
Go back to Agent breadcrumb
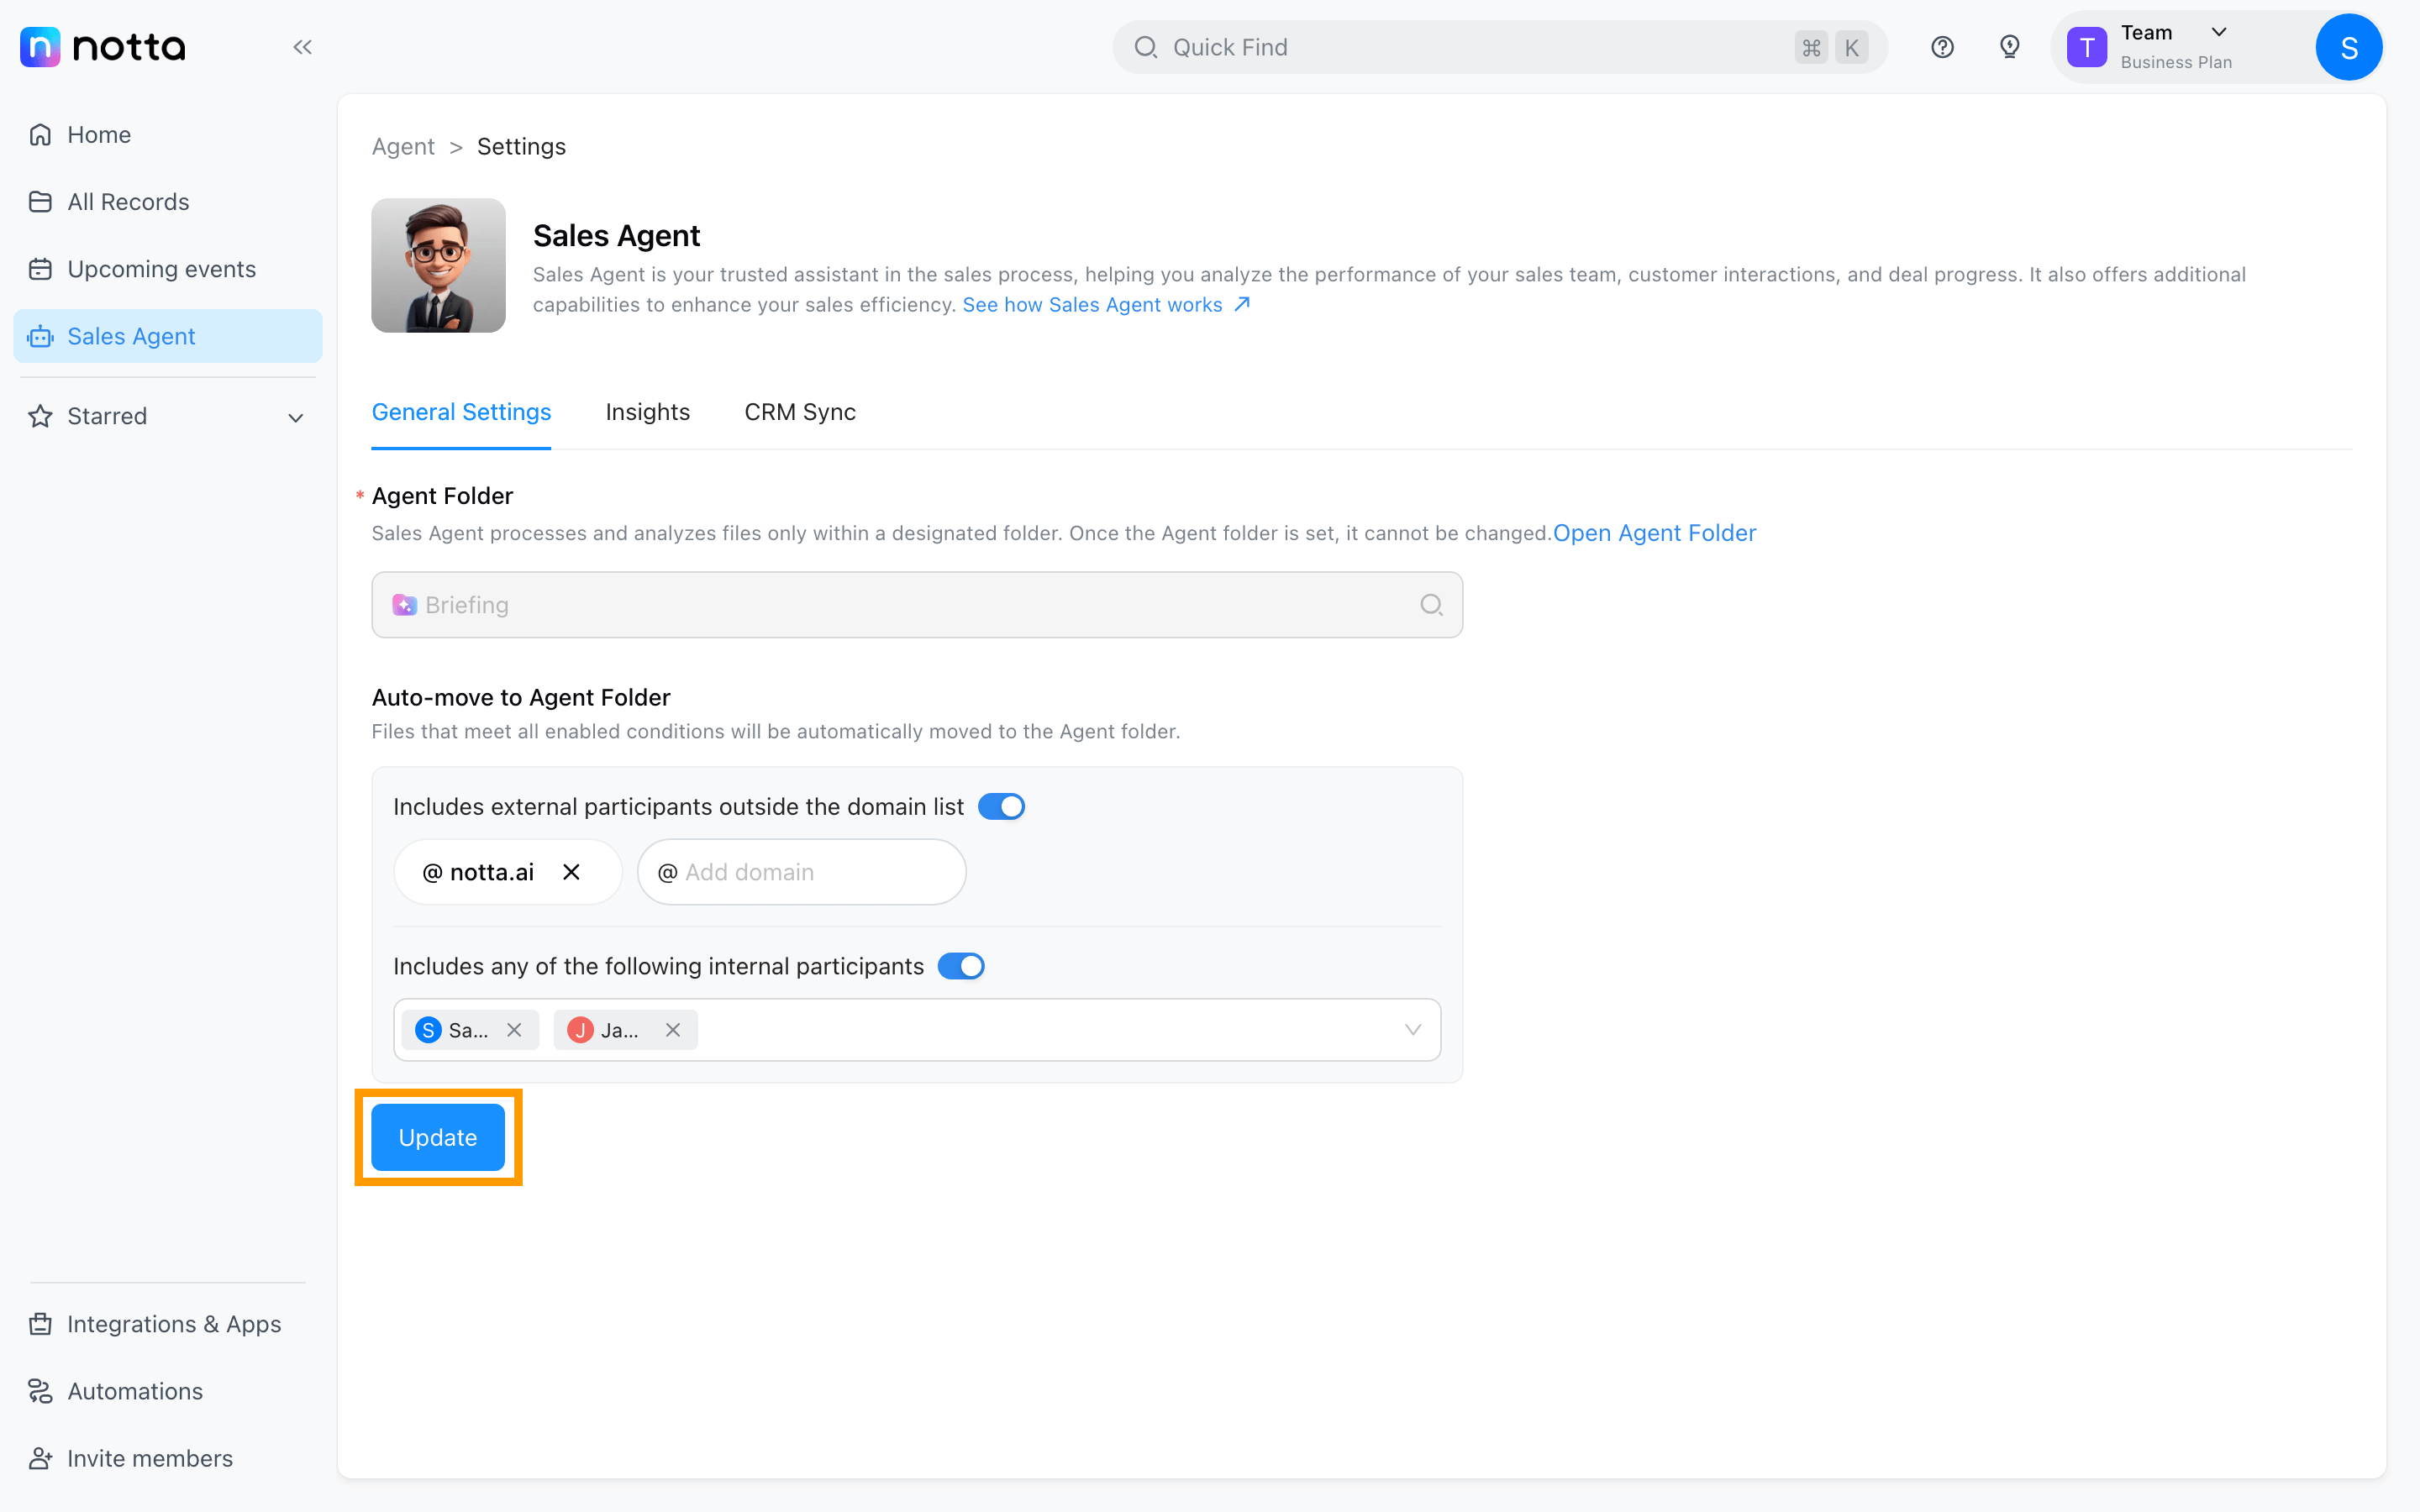click(403, 146)
